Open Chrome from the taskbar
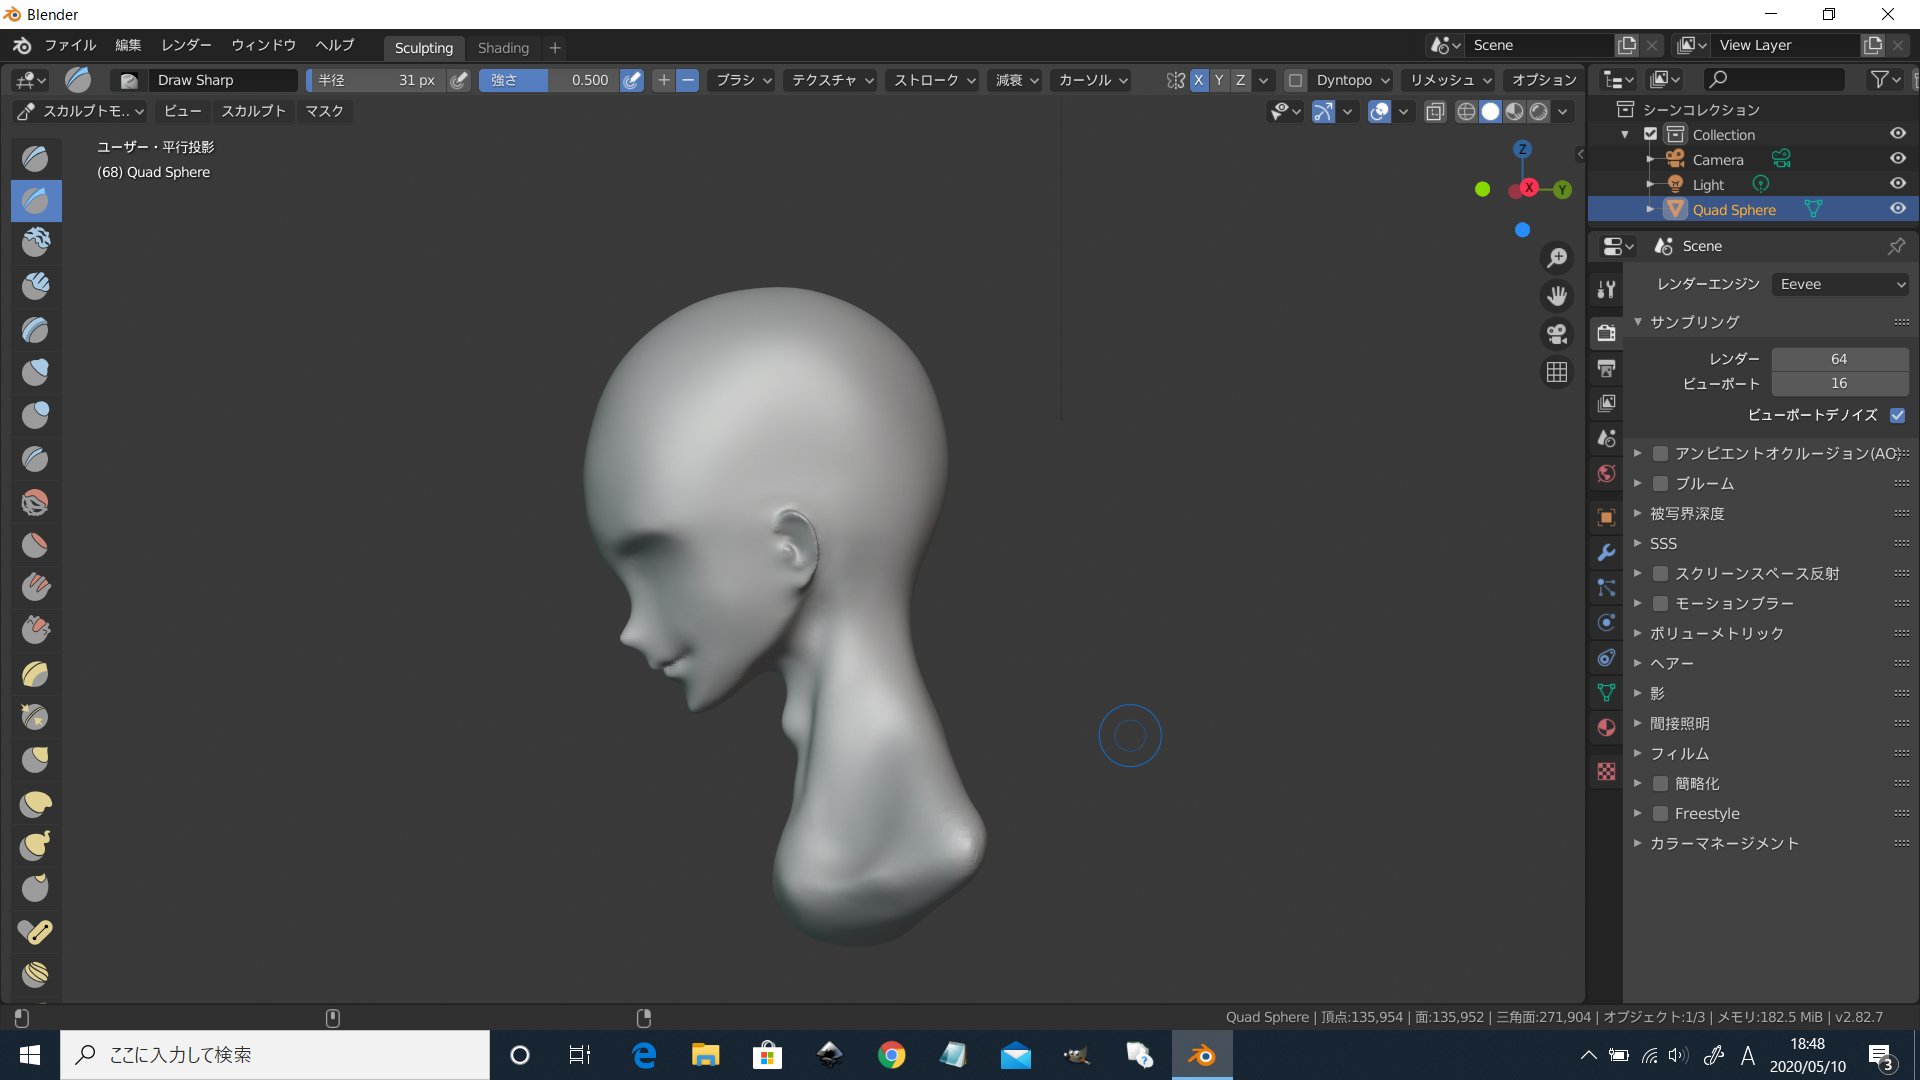Image resolution: width=1920 pixels, height=1080 pixels. (x=890, y=1054)
